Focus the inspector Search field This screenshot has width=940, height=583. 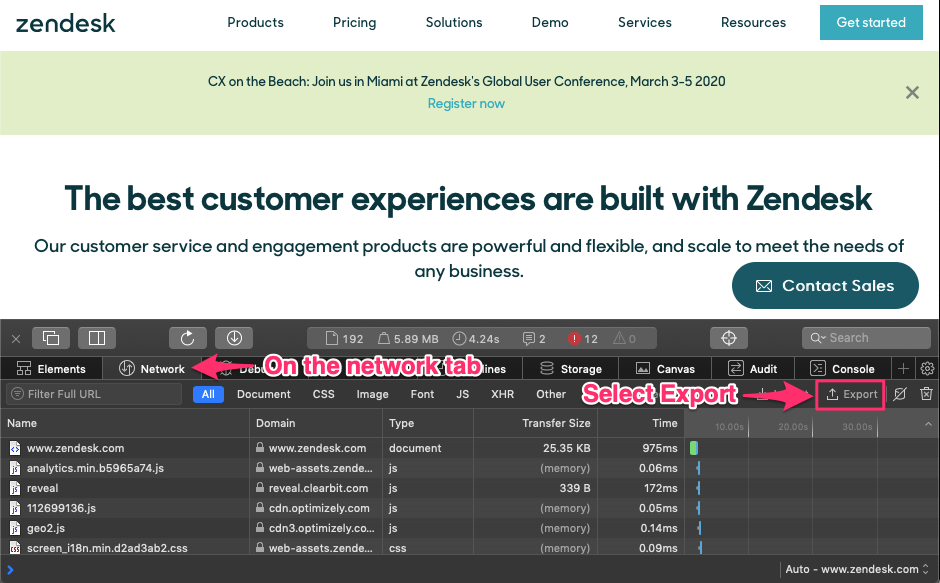(x=866, y=338)
